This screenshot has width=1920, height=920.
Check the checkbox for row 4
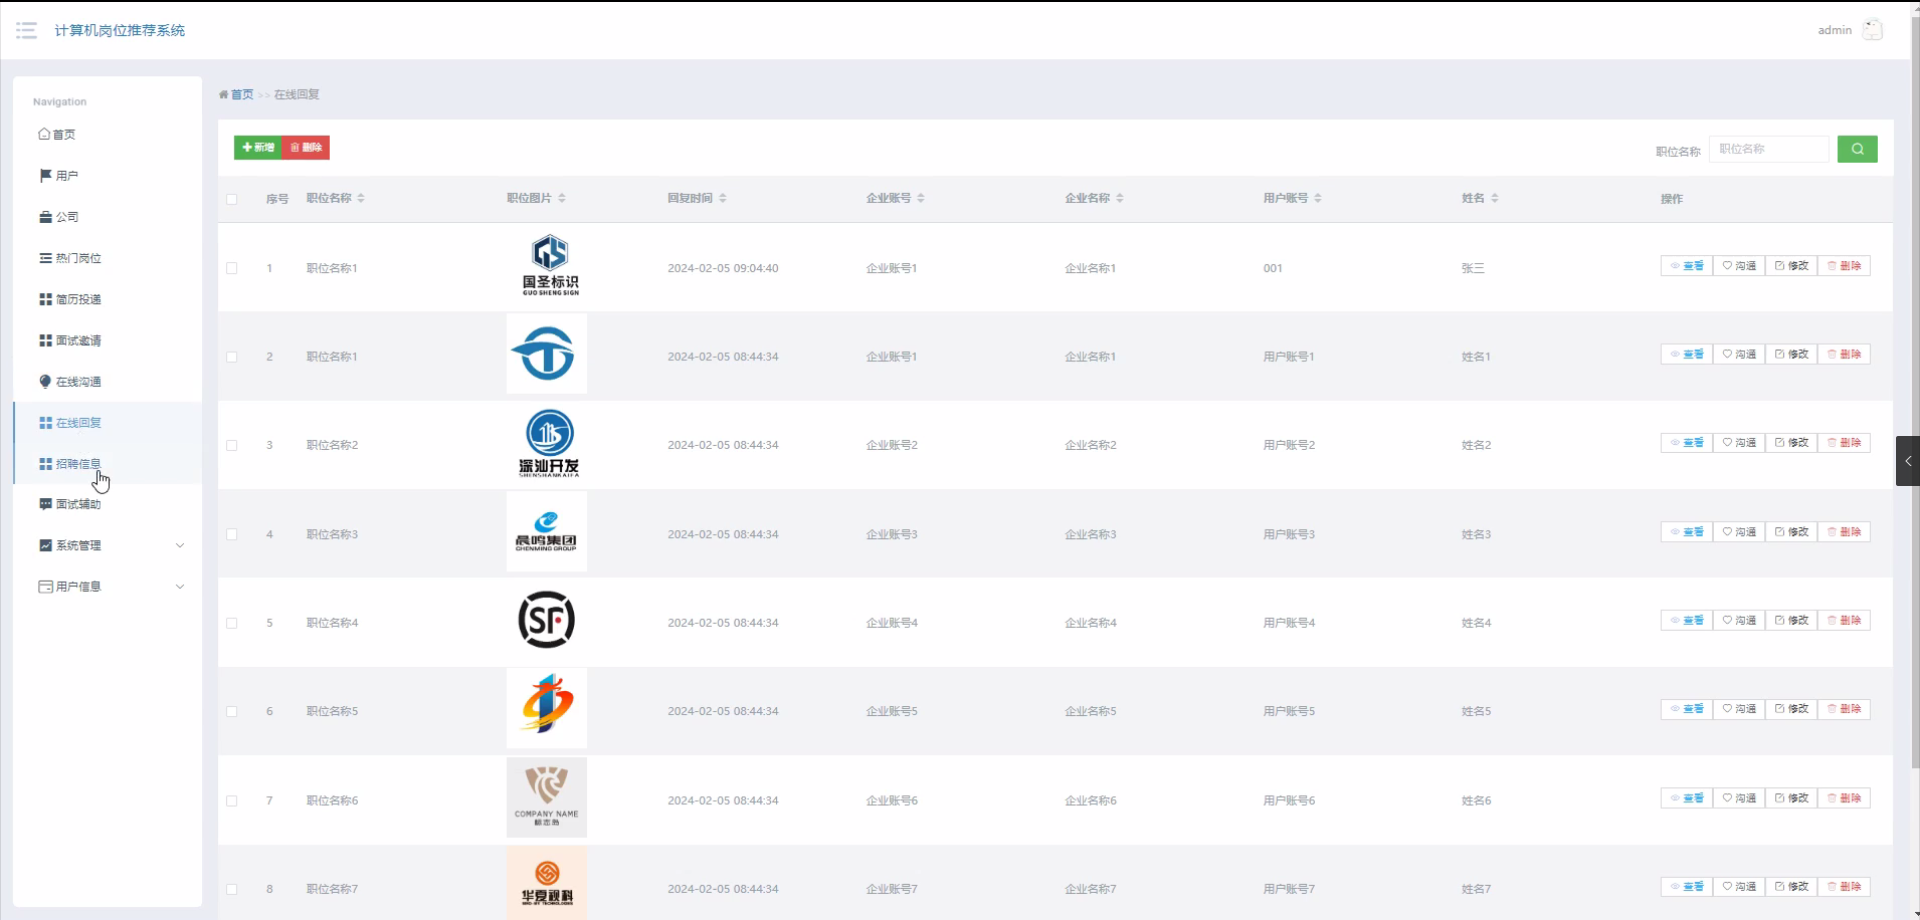pos(232,535)
